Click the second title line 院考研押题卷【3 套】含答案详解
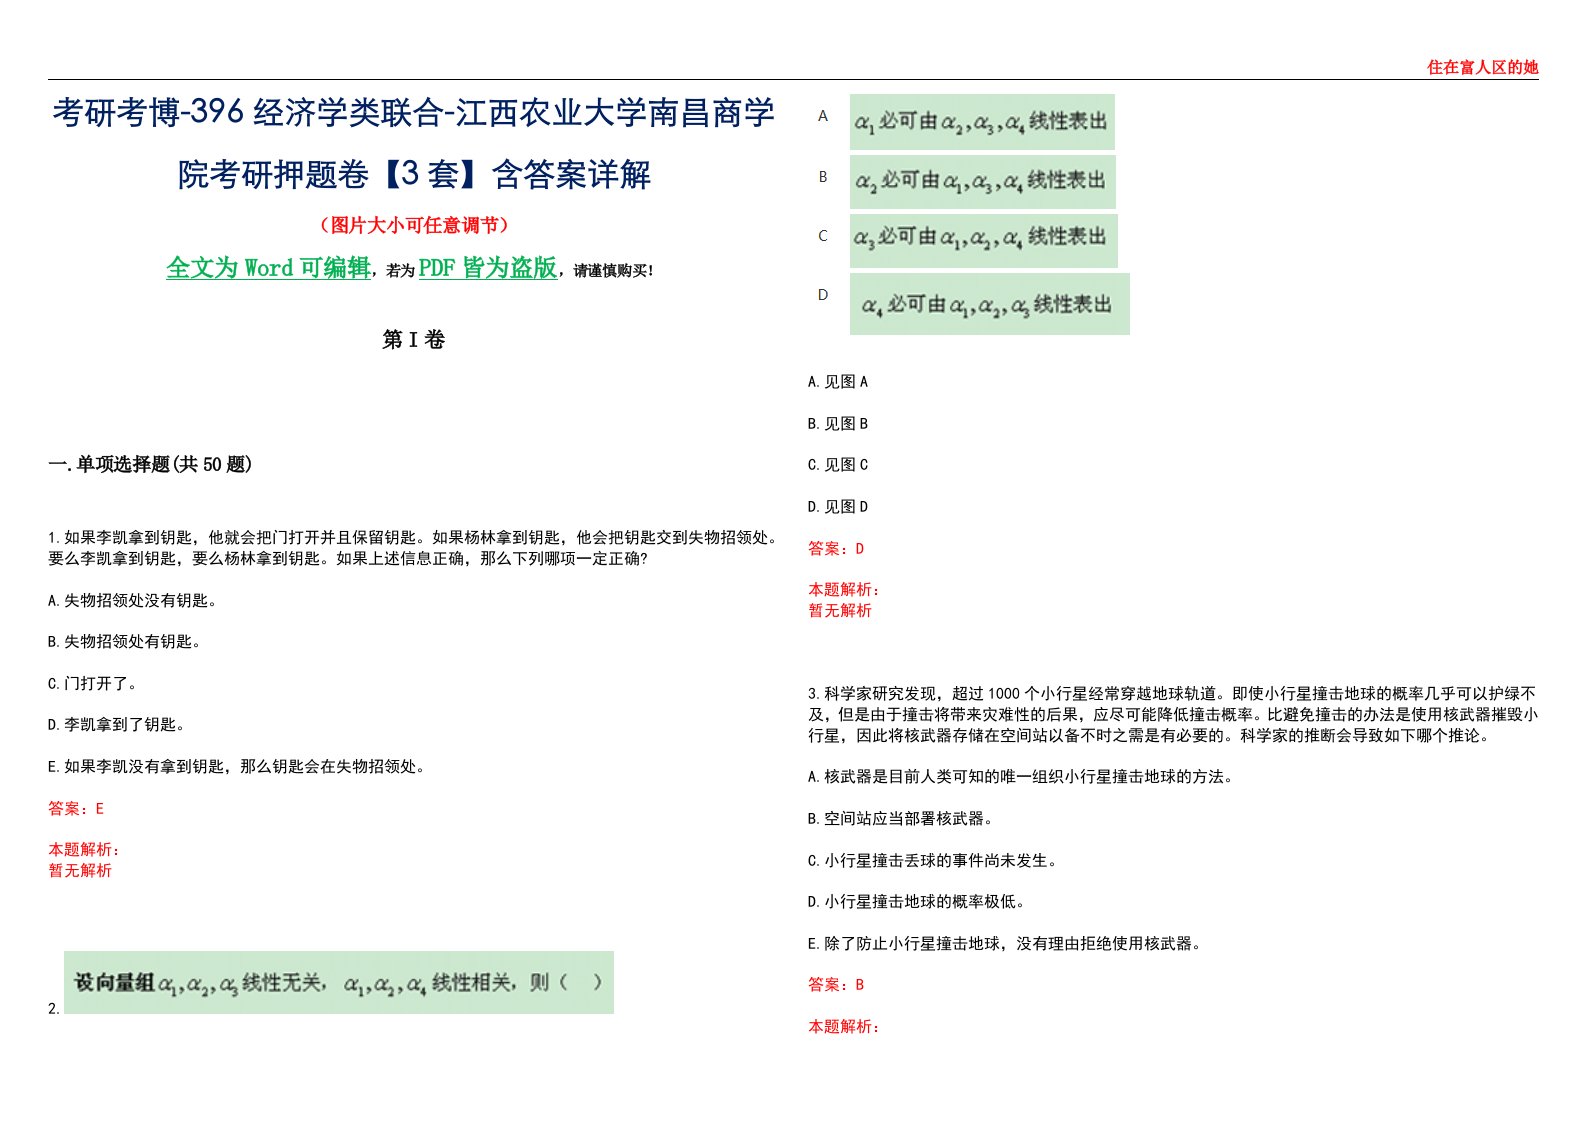 click(x=414, y=174)
